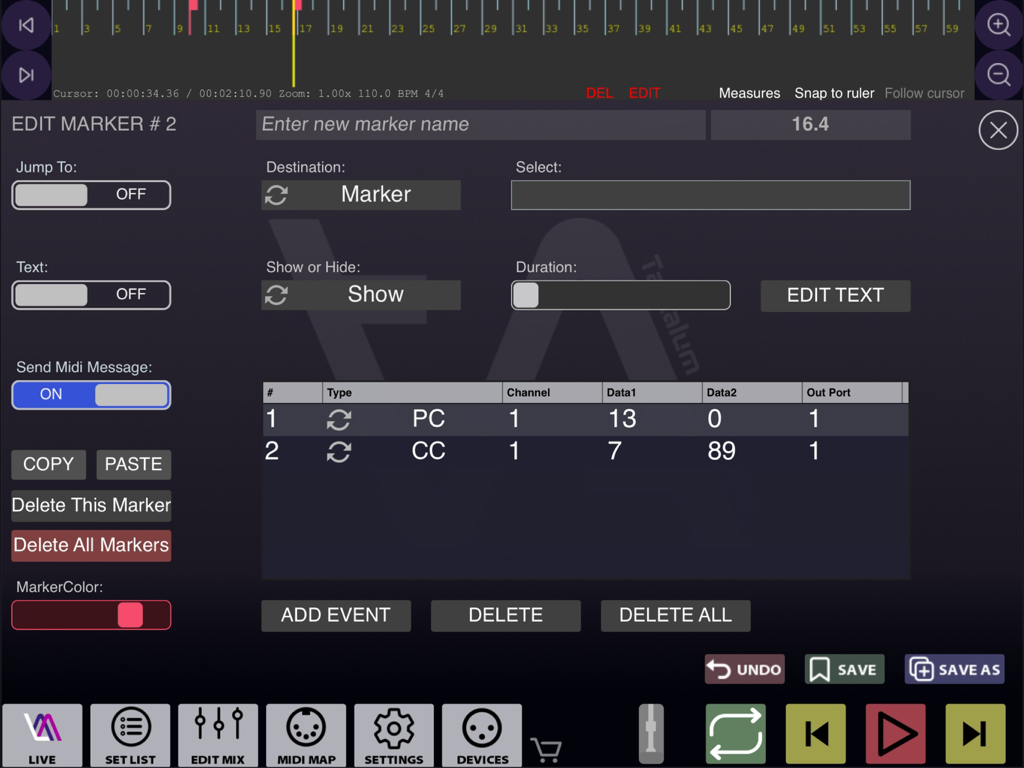Open the MIDI MAP screen
1024x768 pixels.
point(306,735)
